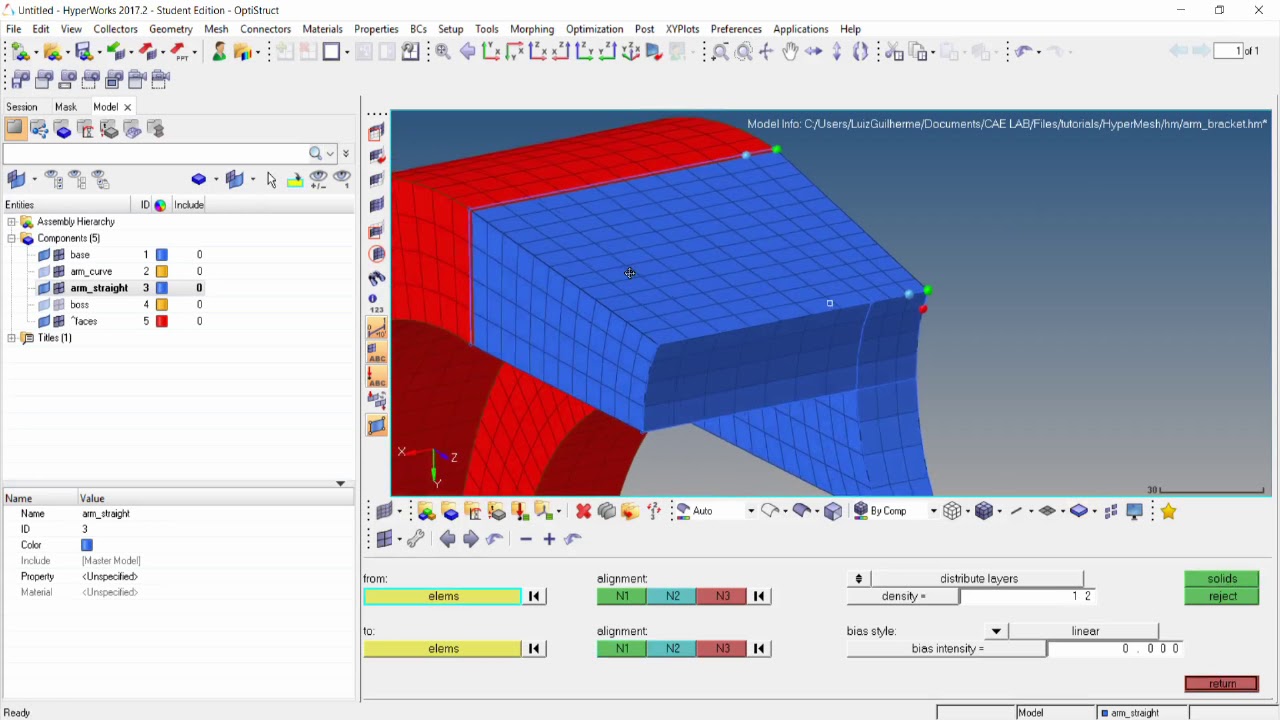The height and width of the screenshot is (720, 1280).
Task: Click the arm_straight color swatch in tree
Action: [161, 288]
